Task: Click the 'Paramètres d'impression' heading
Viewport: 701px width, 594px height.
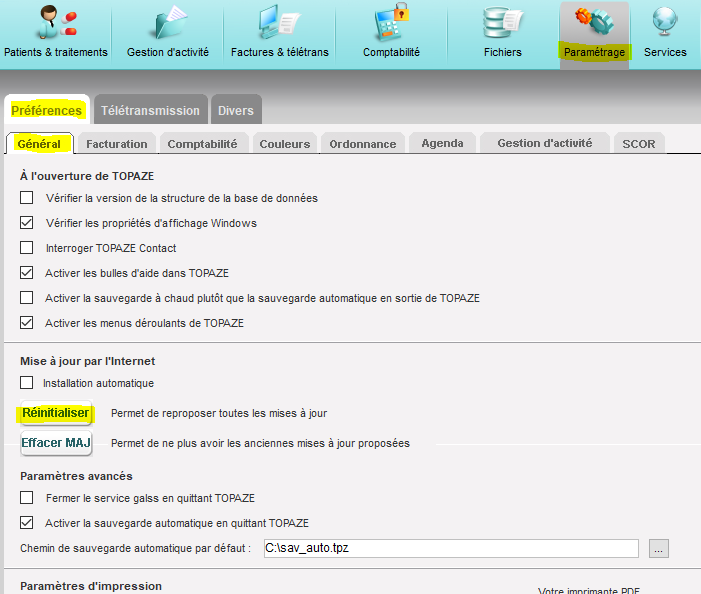Action: pyautogui.click(x=91, y=586)
